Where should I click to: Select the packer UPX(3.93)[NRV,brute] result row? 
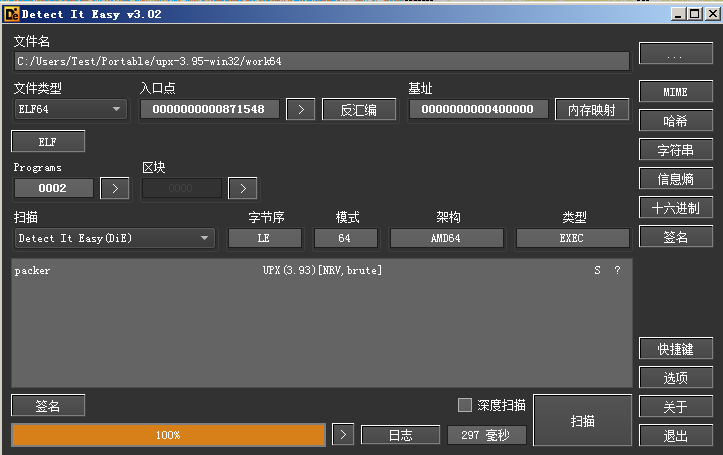pos(322,270)
